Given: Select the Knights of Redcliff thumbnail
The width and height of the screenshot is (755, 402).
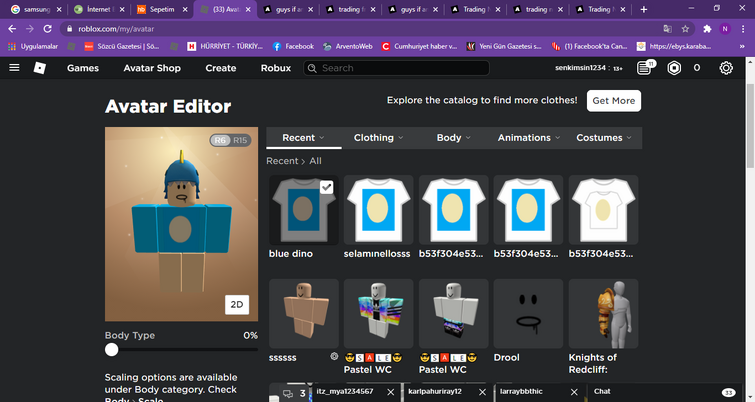Looking at the screenshot, I should point(603,313).
